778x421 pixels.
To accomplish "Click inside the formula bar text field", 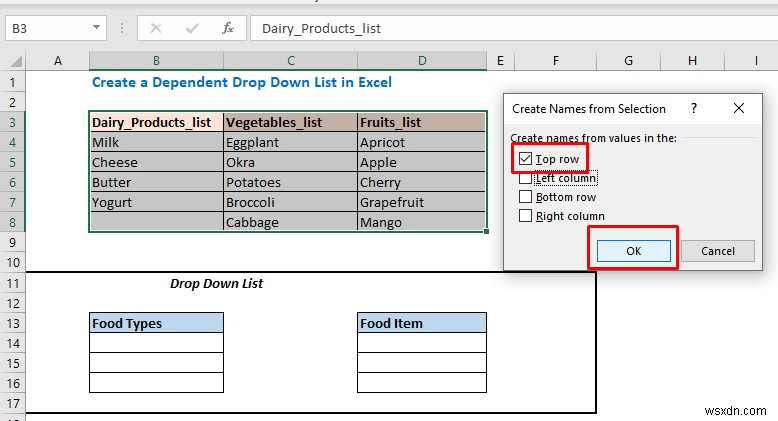I will 500,28.
